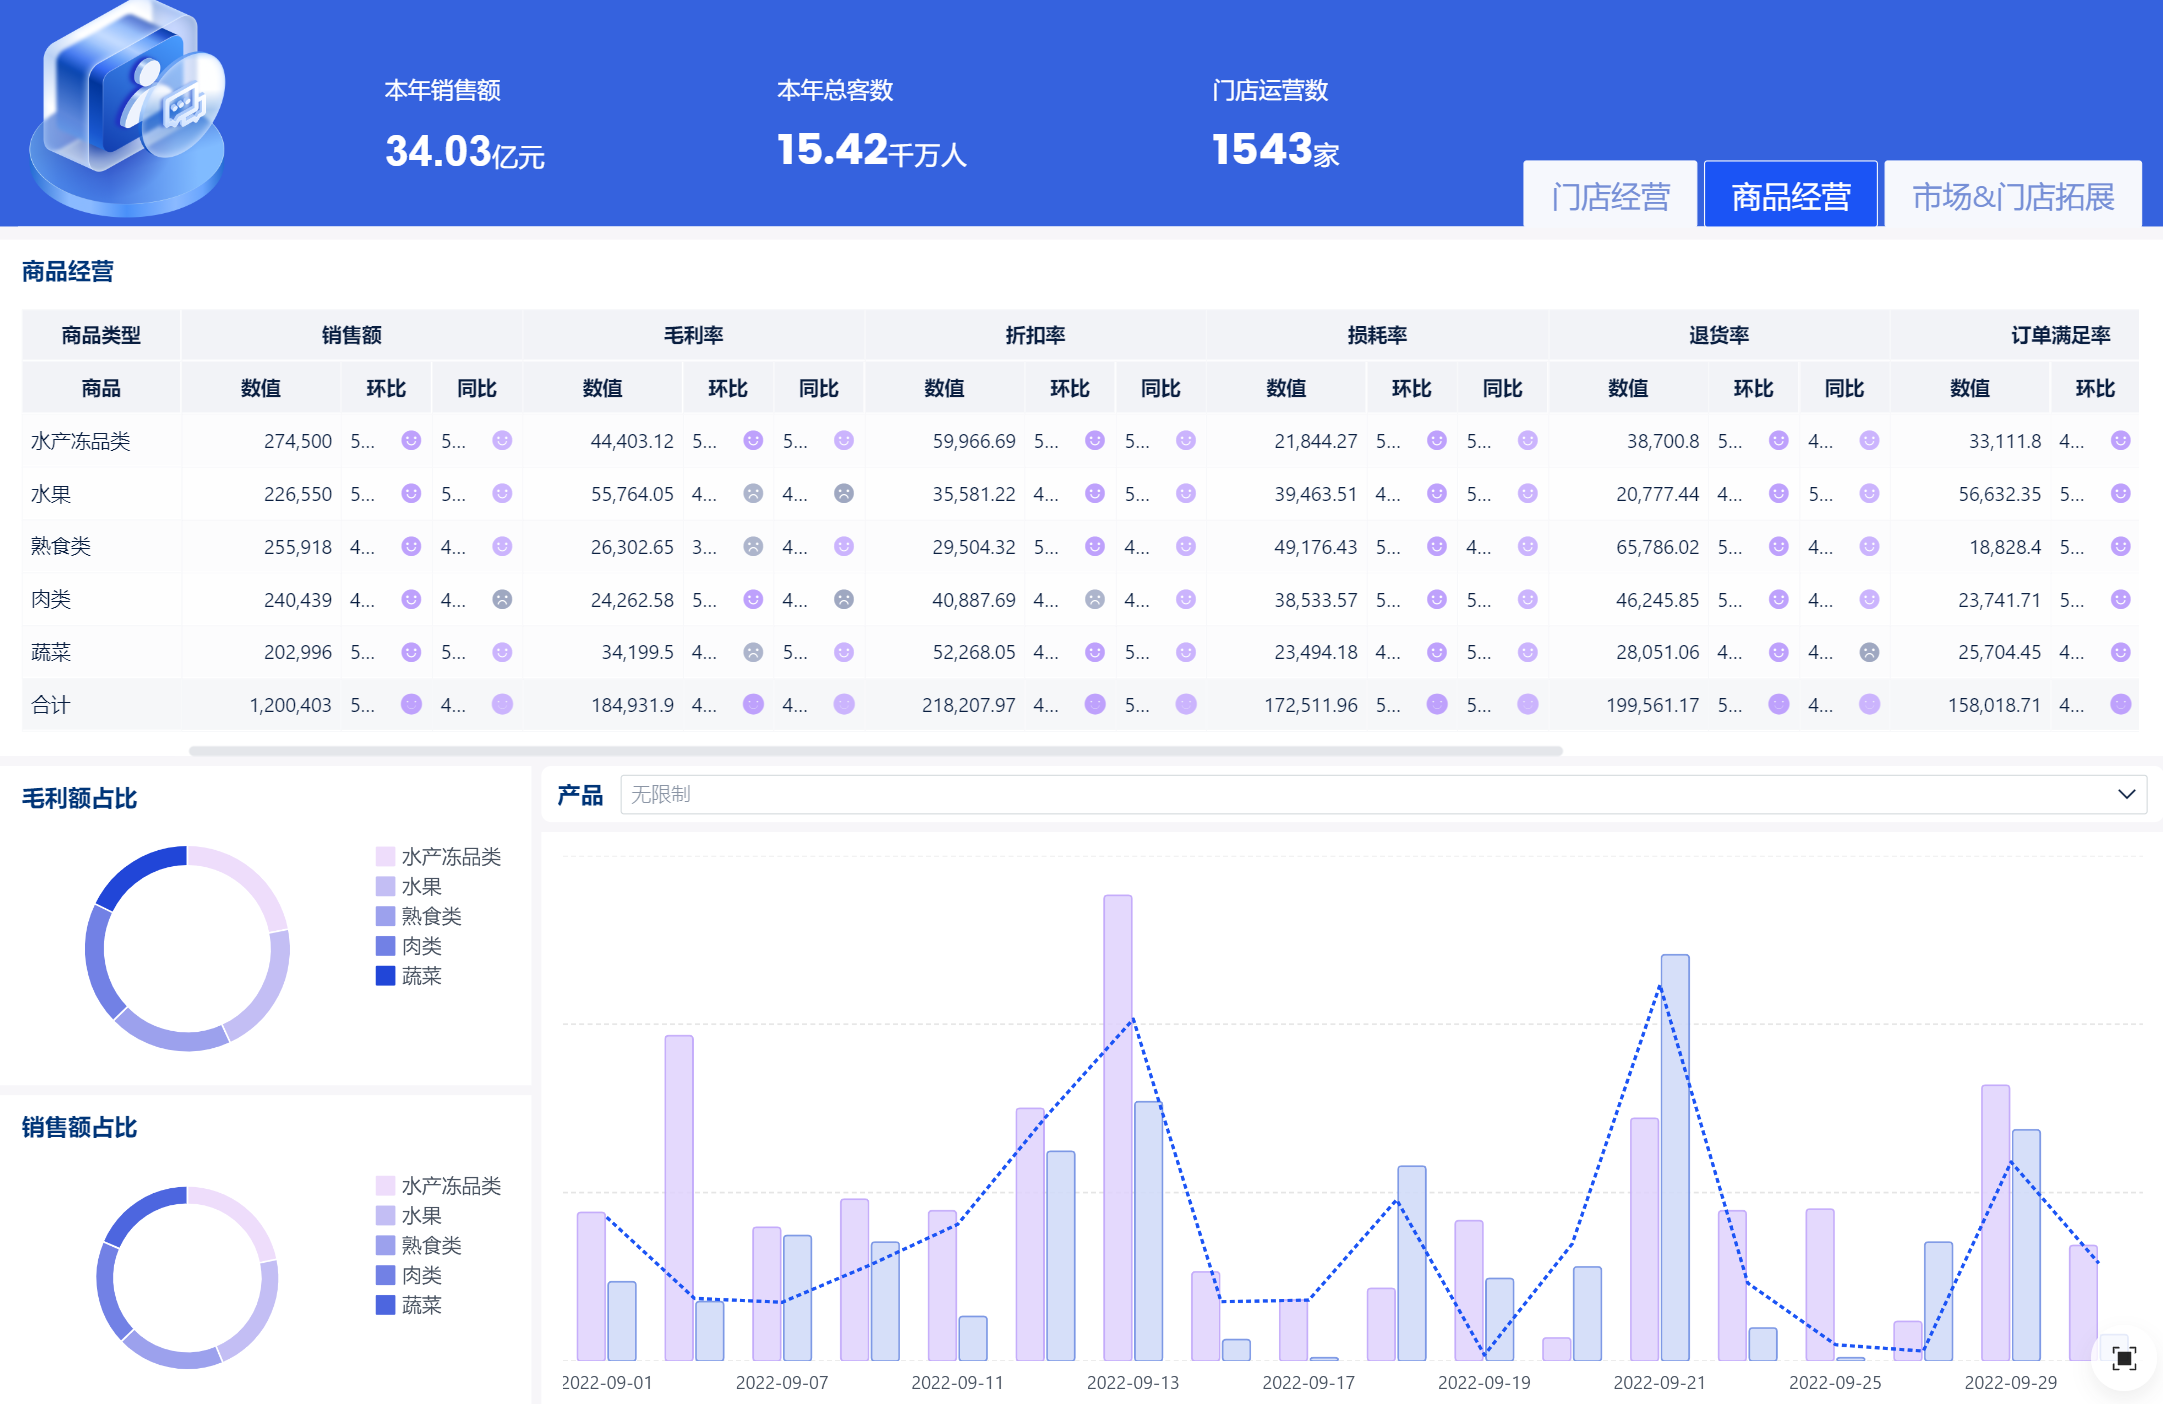Click the table horizontal scrollbar
This screenshot has height=1404, width=2163.
(x=875, y=751)
